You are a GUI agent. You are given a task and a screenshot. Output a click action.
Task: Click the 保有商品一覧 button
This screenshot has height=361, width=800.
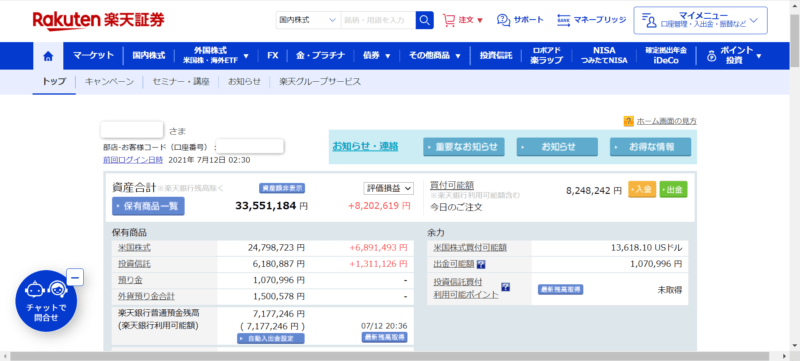pyautogui.click(x=148, y=206)
